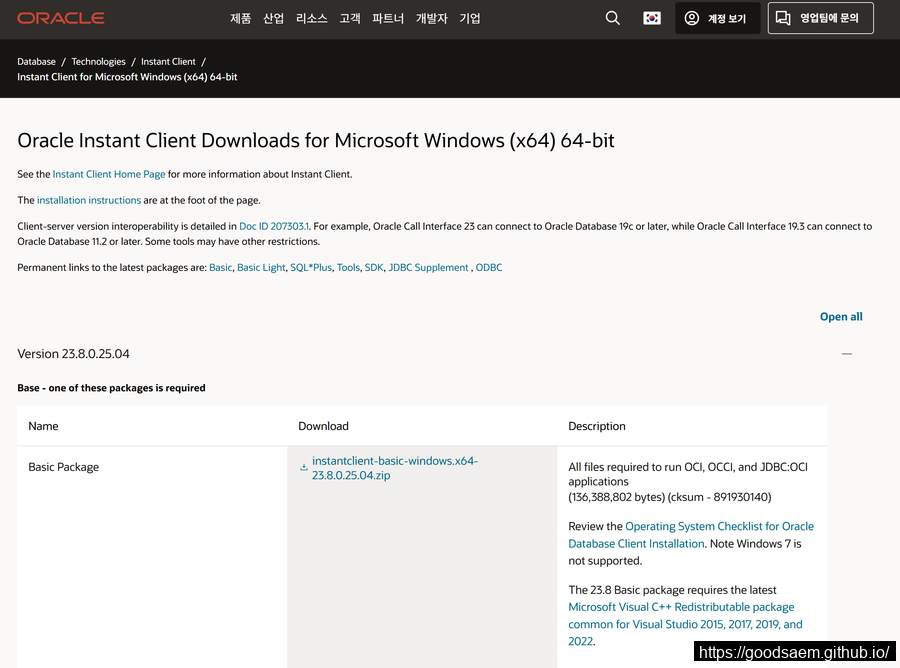Viewport: 900px width, 668px height.
Task: Click the Description column header
Action: tap(597, 426)
